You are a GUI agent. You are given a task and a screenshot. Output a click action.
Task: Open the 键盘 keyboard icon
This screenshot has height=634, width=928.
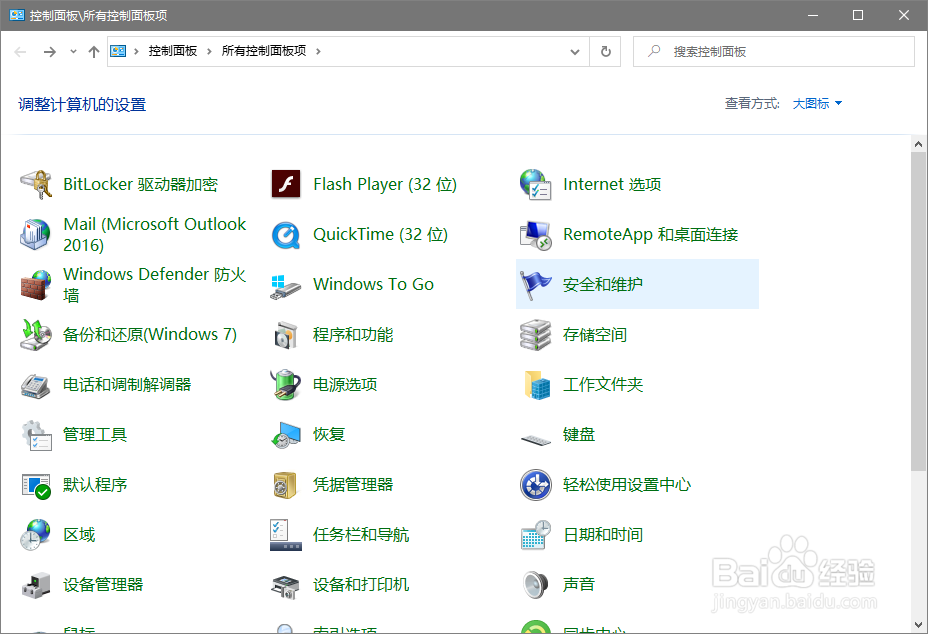click(536, 439)
